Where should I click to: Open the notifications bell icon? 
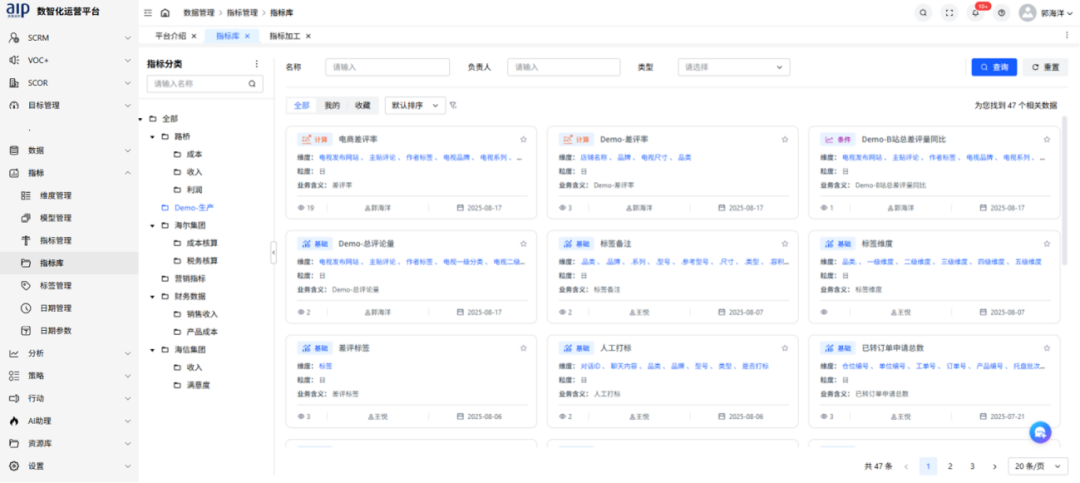click(975, 13)
